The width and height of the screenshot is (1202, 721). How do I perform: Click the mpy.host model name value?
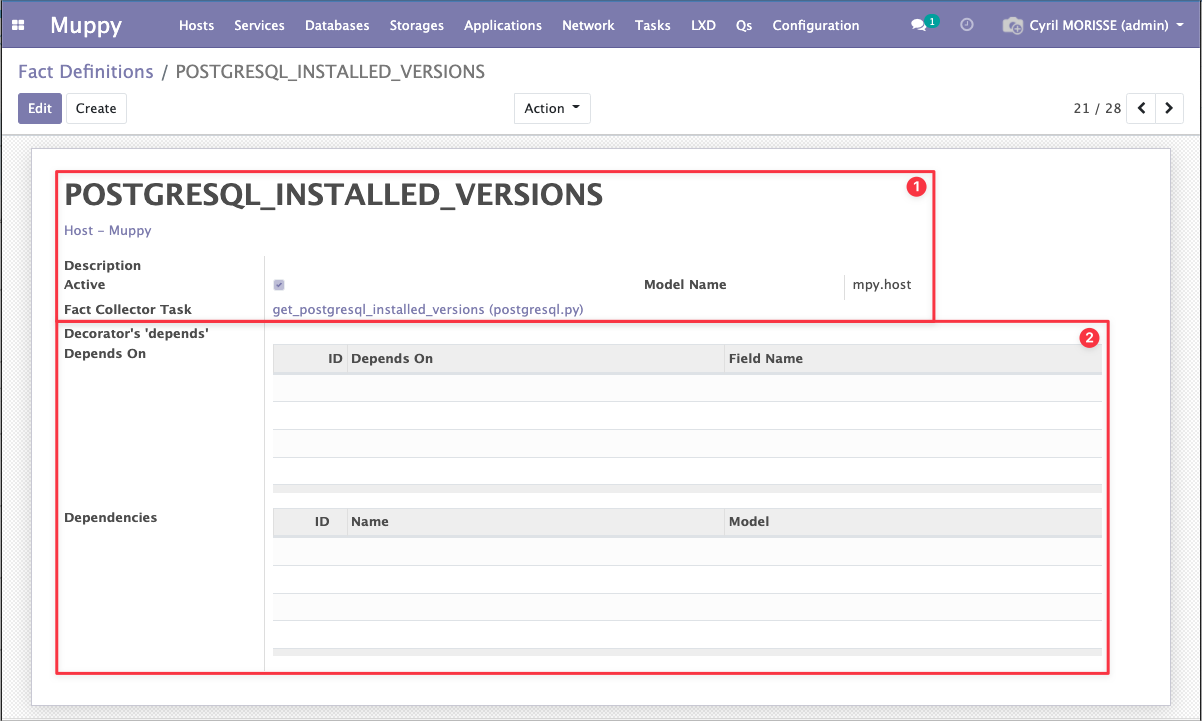pos(882,285)
